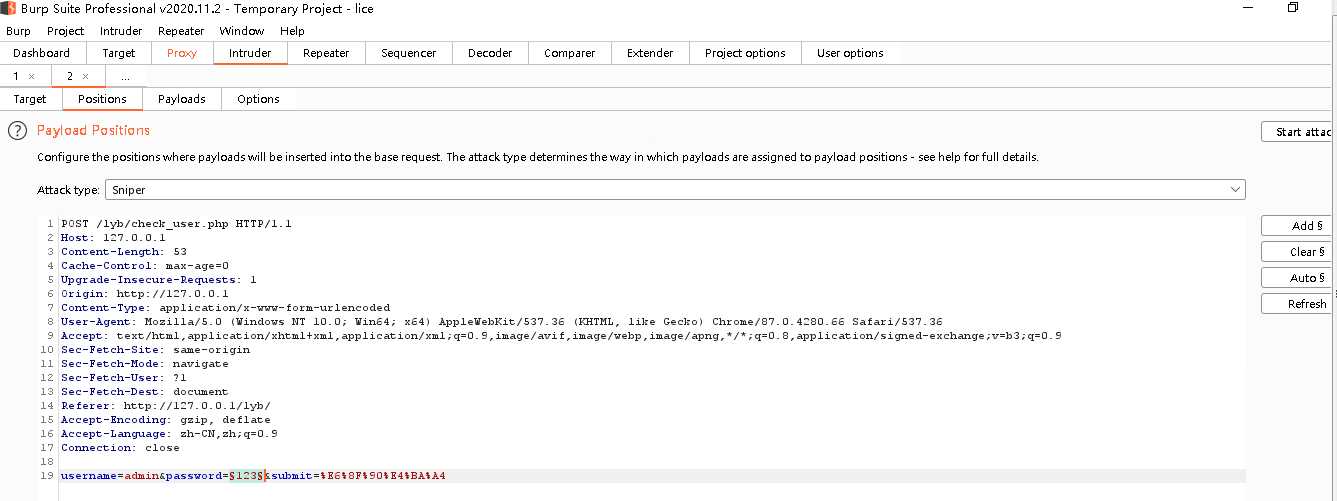Click the Sec-Fetch-User line
This screenshot has width=1337, height=501.
[124, 378]
